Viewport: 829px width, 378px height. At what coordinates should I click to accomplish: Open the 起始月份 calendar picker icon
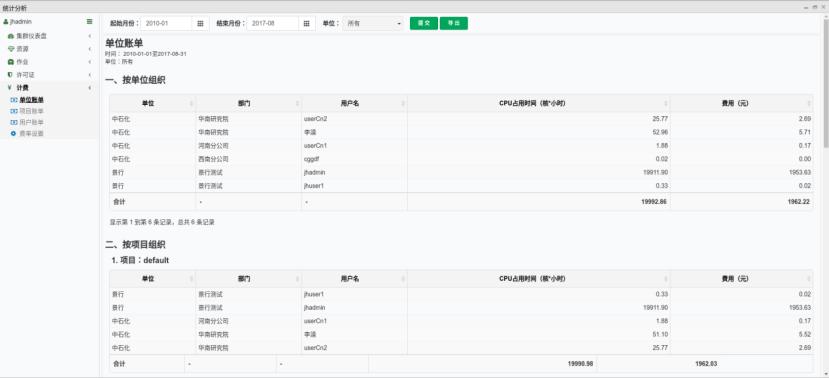pyautogui.click(x=200, y=23)
